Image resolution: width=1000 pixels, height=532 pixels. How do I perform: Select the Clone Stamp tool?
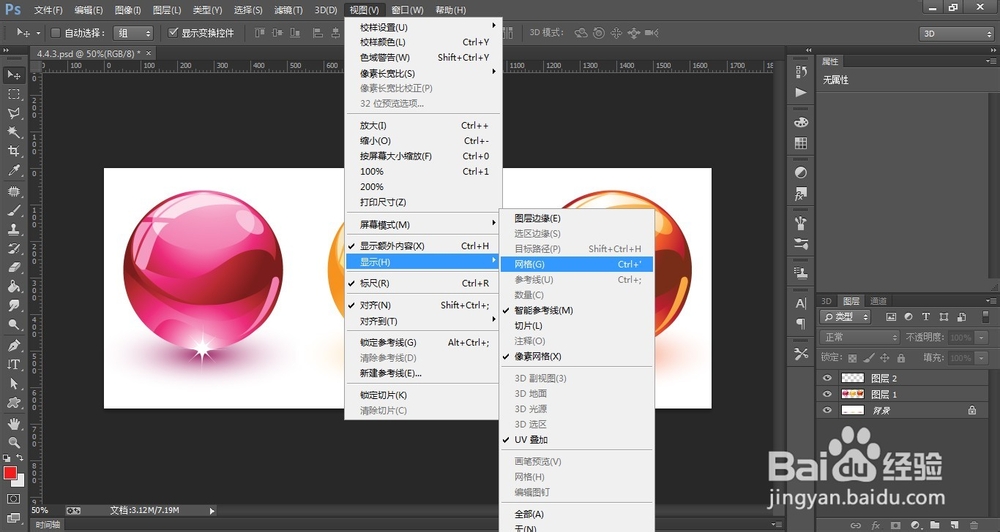(13, 230)
